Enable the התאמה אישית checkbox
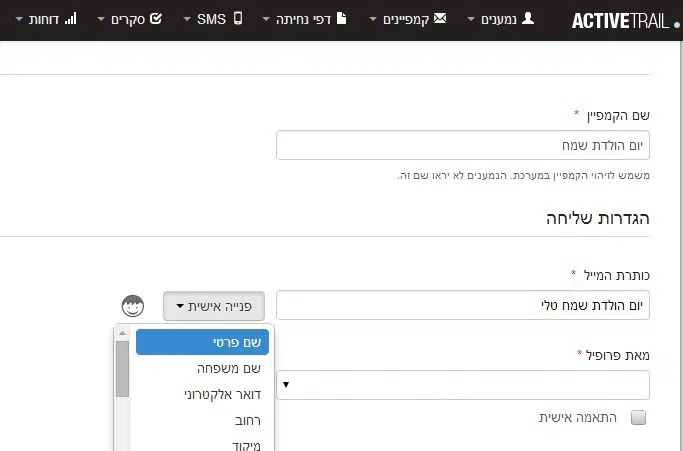Screen dimensions: 683x451 click(x=639, y=418)
